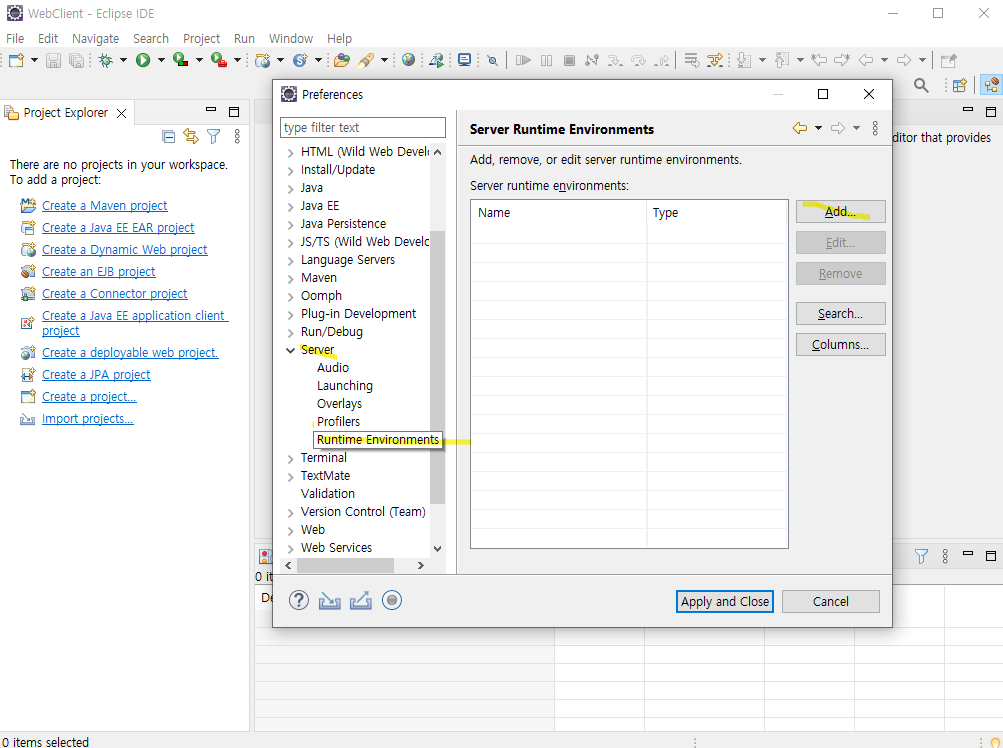Click the Open Terminal monitor icon

[x=464, y=60]
